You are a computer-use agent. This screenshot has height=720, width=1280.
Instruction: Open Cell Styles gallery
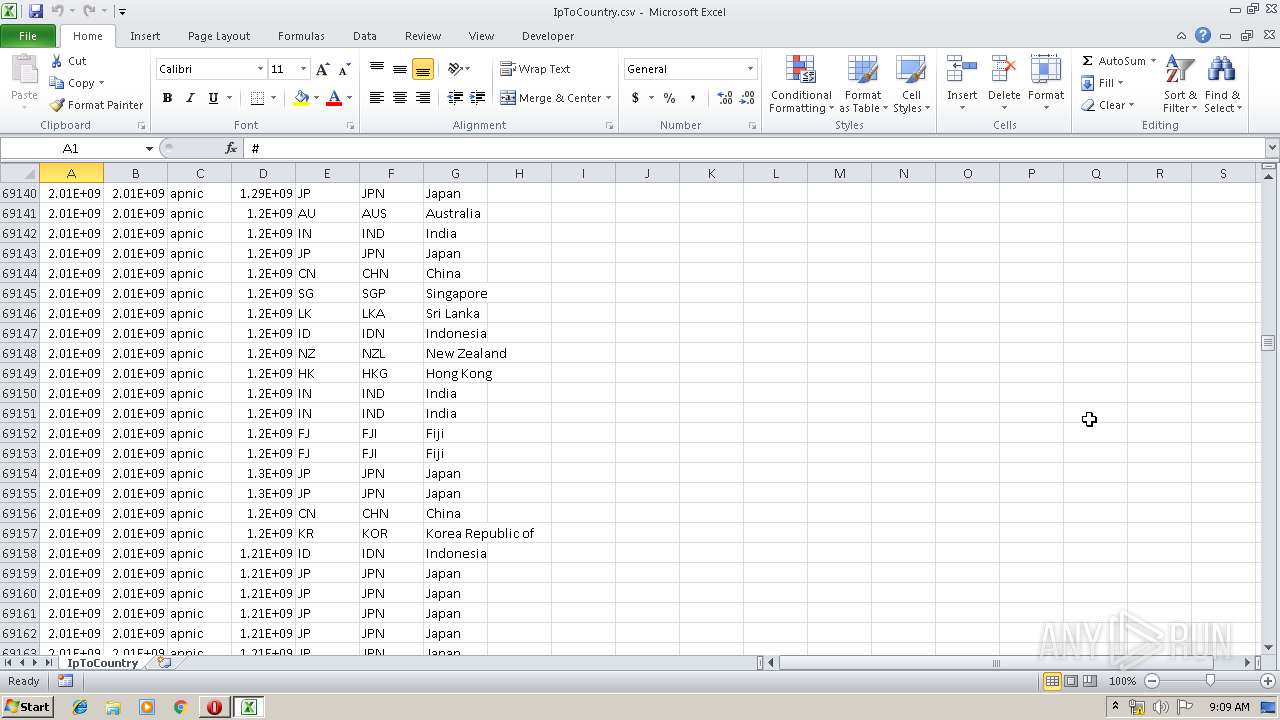[910, 85]
